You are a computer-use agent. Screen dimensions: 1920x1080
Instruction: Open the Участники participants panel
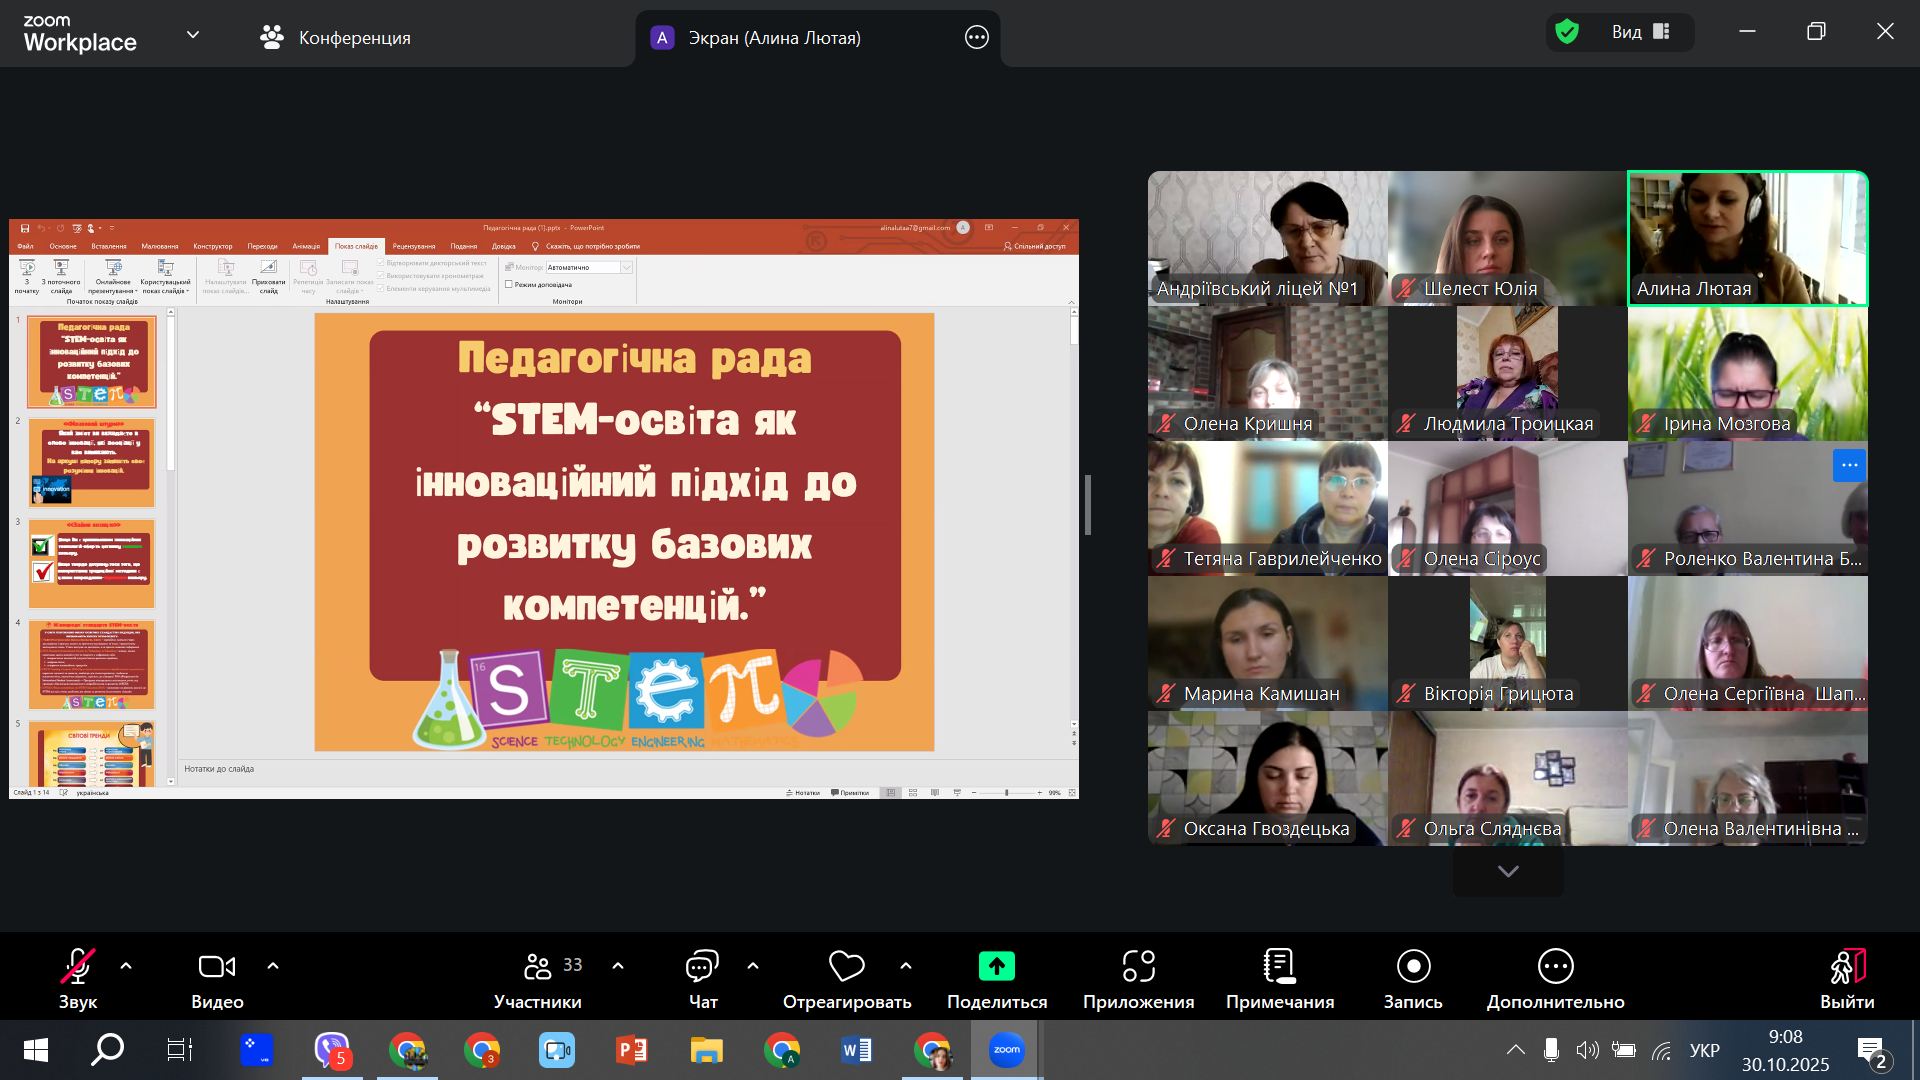tap(539, 966)
